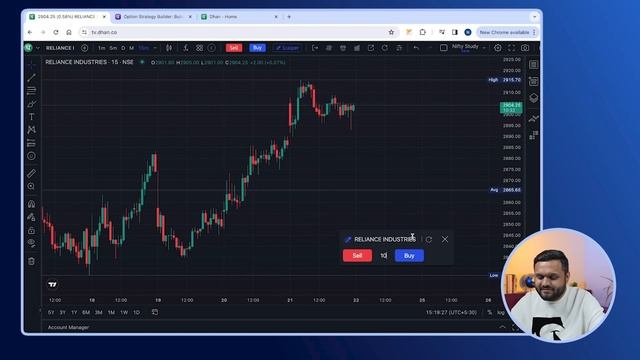Open the Indicators menu
The width and height of the screenshot is (640, 360).
click(x=186, y=48)
